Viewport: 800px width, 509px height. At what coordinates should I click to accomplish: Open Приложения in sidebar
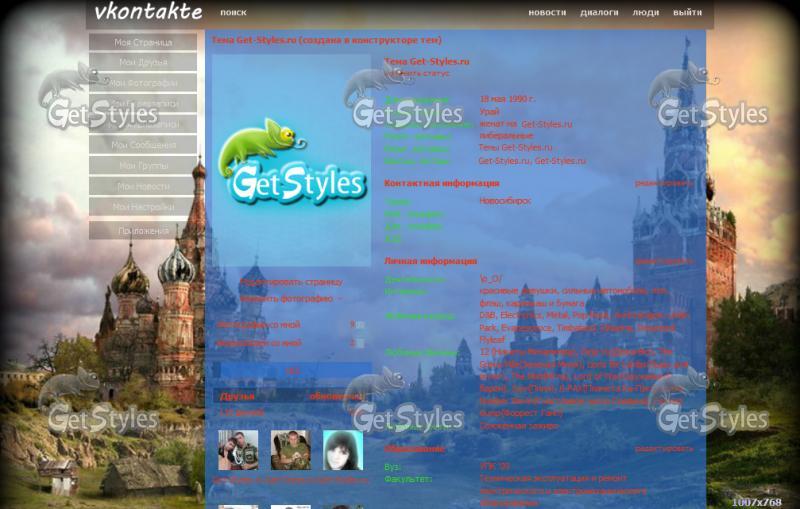pos(143,231)
